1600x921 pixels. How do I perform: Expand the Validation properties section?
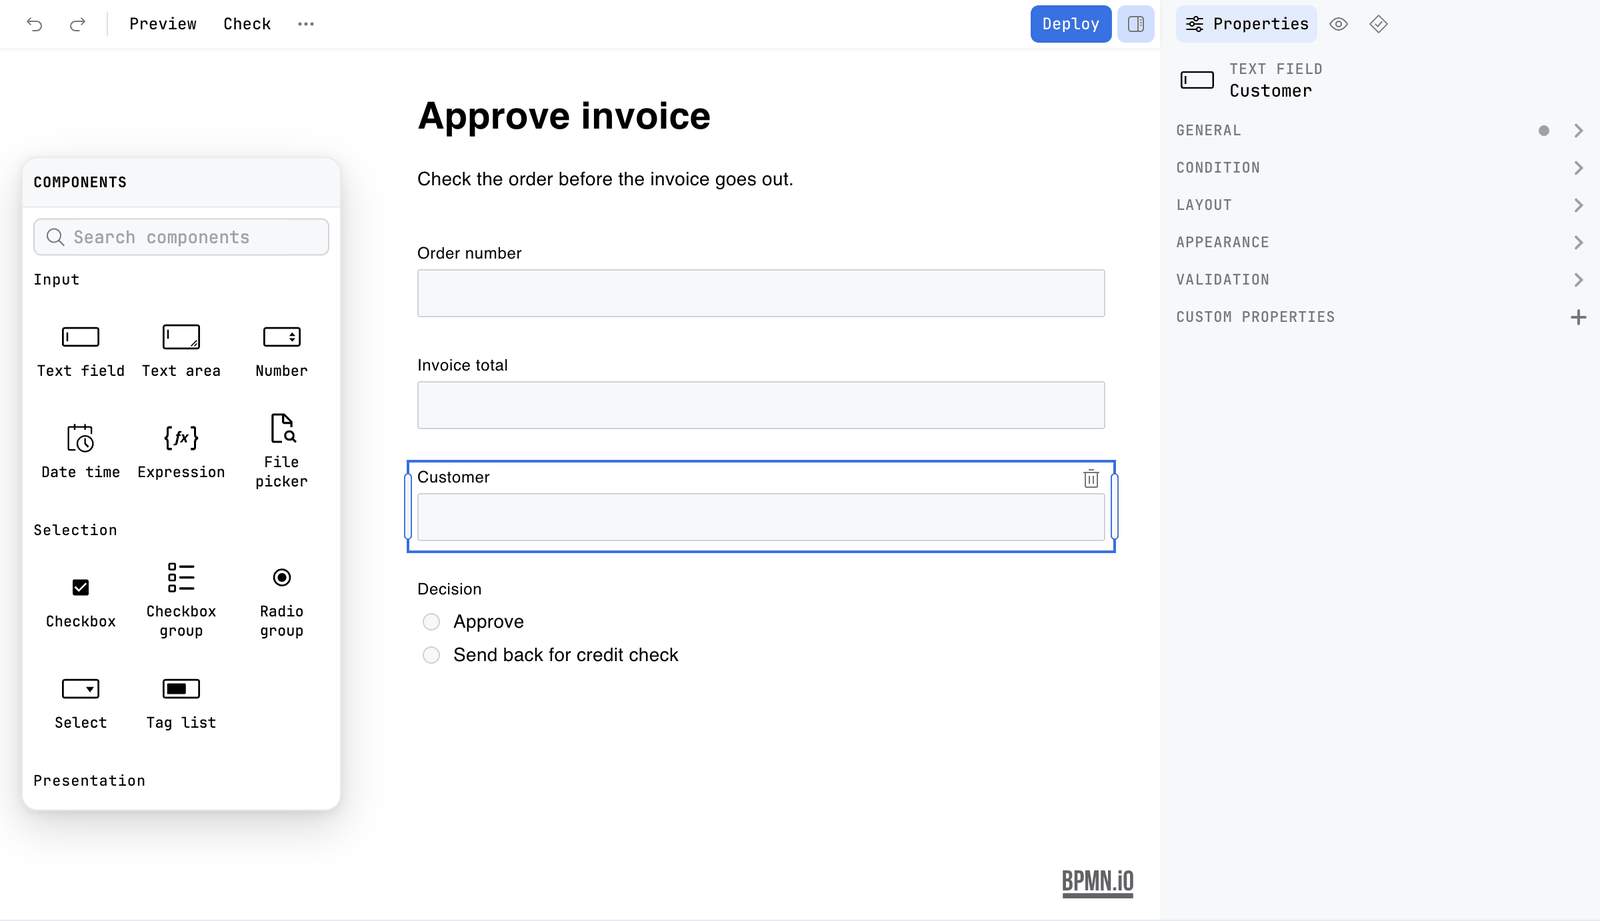click(1380, 280)
